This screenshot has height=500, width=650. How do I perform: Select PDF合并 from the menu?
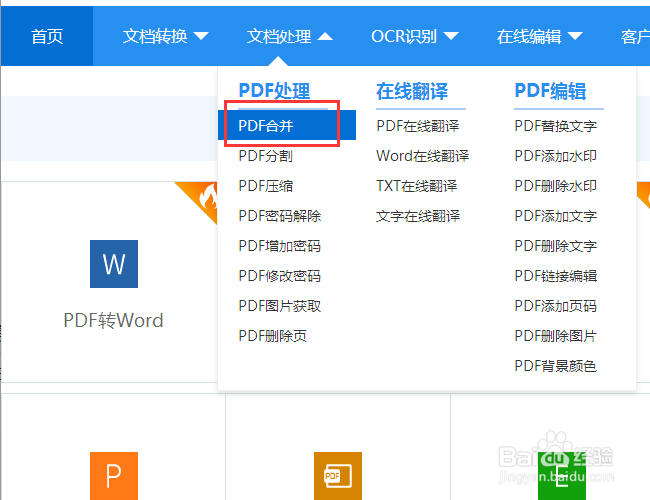point(287,125)
